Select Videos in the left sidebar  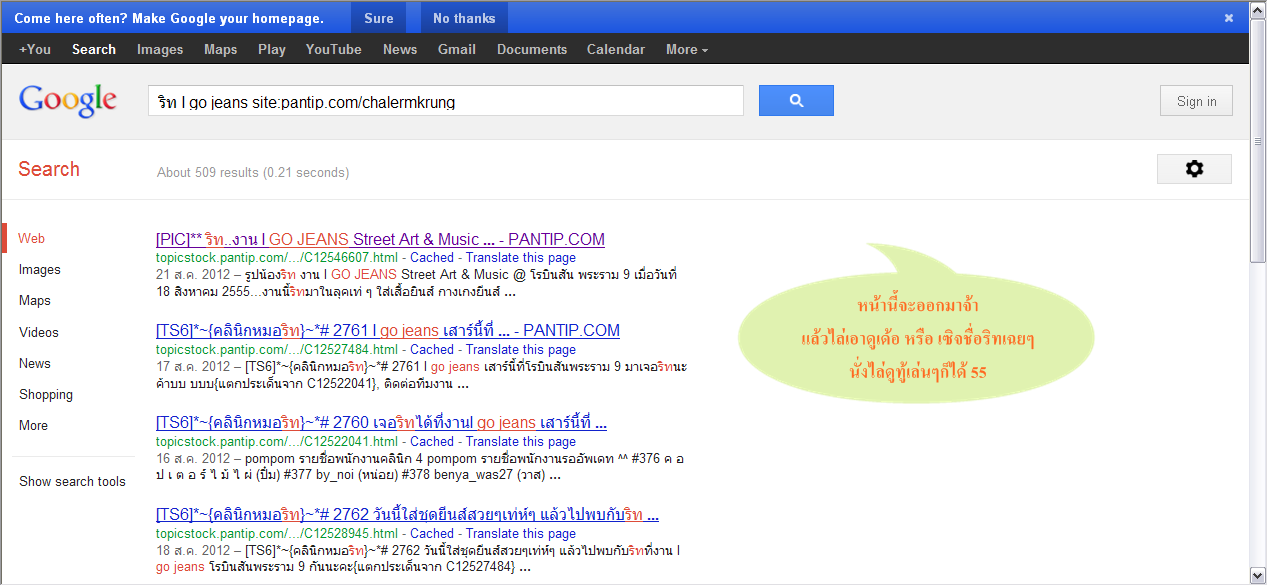click(39, 332)
